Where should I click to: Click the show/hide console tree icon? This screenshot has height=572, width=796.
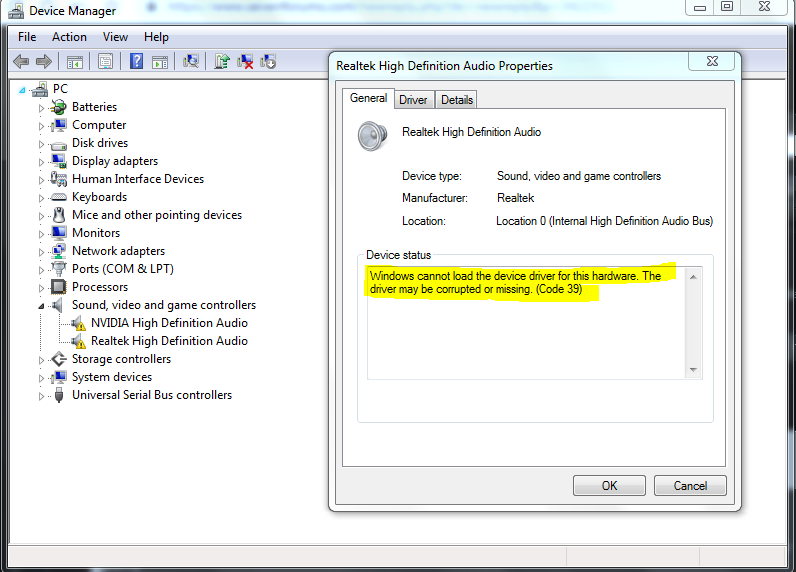[x=75, y=62]
